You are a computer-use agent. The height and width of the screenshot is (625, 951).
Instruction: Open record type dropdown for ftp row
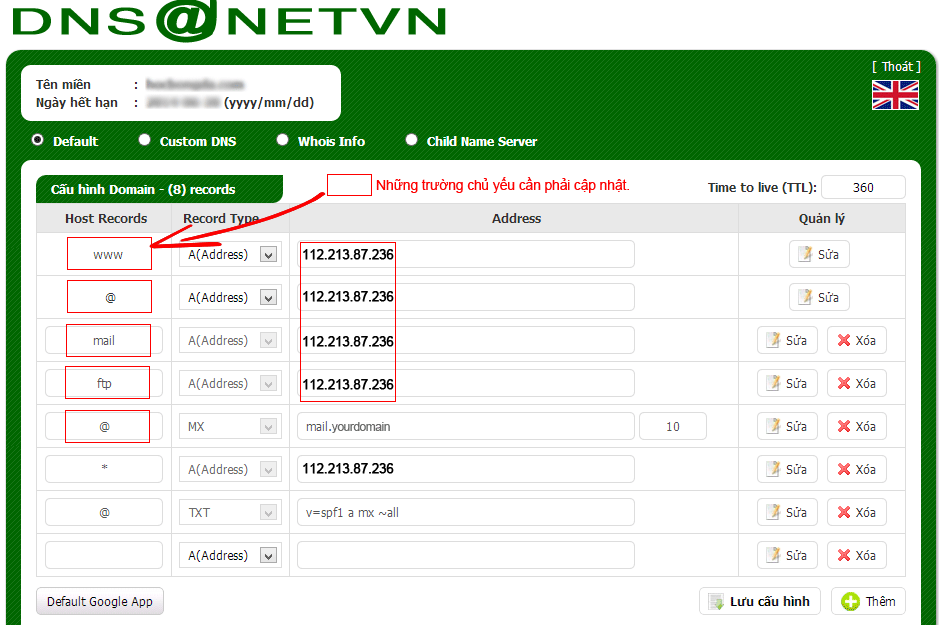point(230,383)
